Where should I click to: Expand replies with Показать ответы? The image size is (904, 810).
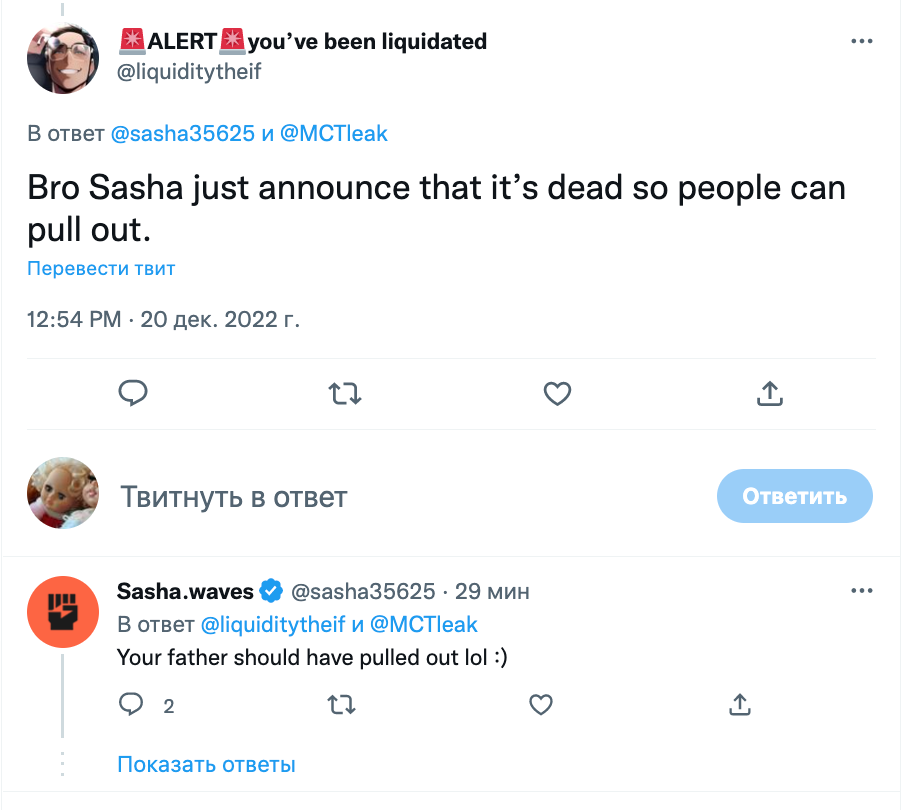[206, 765]
